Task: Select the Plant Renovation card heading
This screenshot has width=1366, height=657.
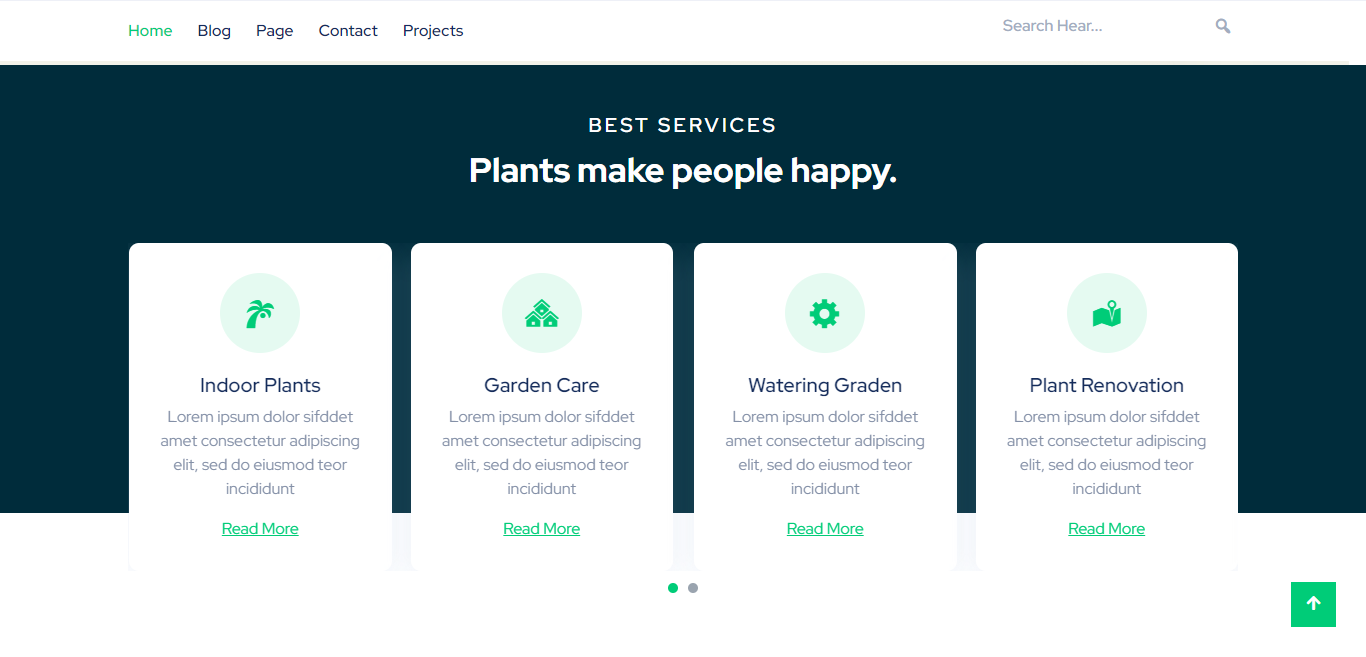Action: [x=1106, y=386]
